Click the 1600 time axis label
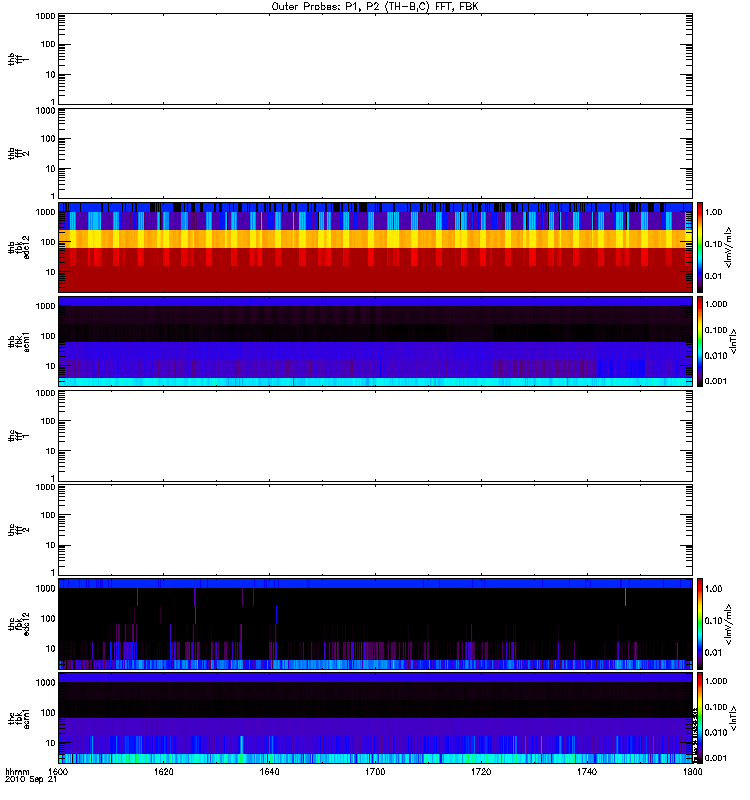Screen dimensions: 750x800 pos(58,771)
